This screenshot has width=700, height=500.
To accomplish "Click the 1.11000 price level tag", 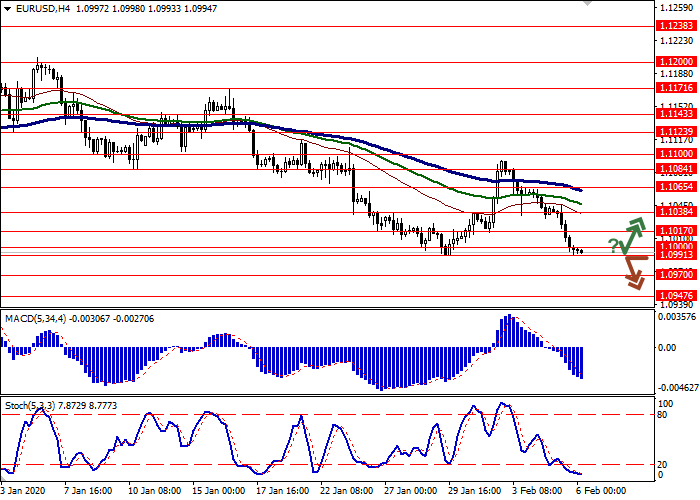I will coord(676,154).
